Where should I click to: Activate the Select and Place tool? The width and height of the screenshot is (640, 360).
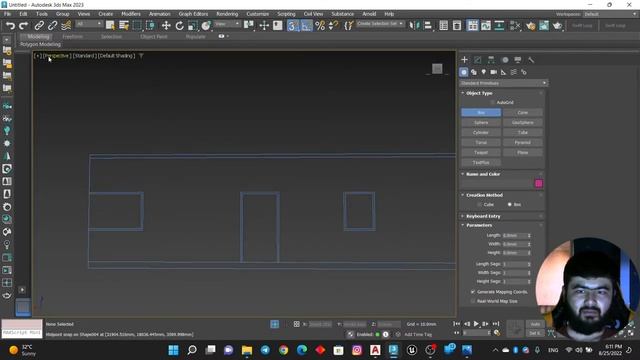[x=206, y=26]
